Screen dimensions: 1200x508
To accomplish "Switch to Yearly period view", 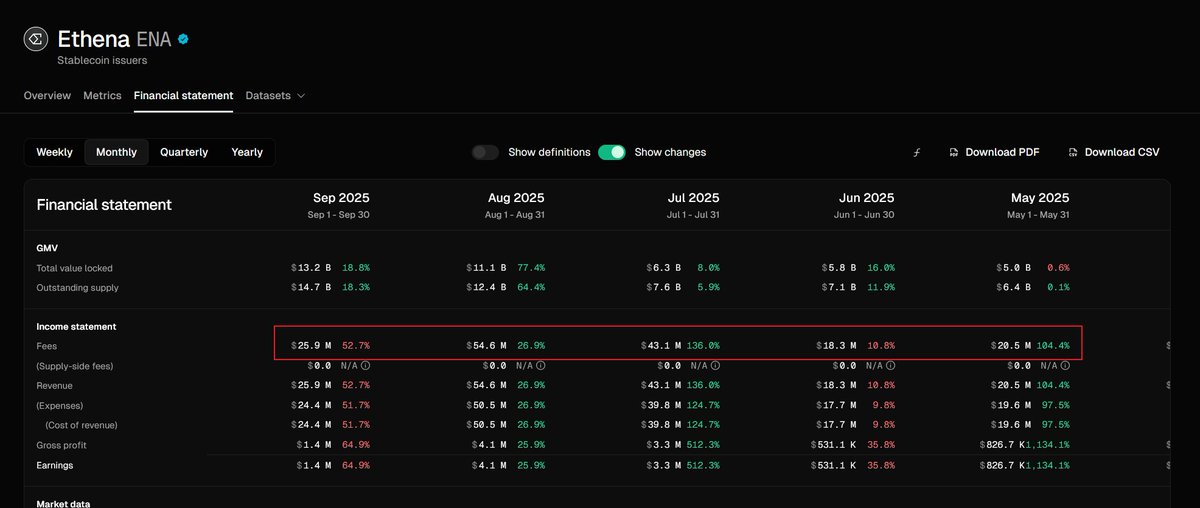I will point(247,152).
